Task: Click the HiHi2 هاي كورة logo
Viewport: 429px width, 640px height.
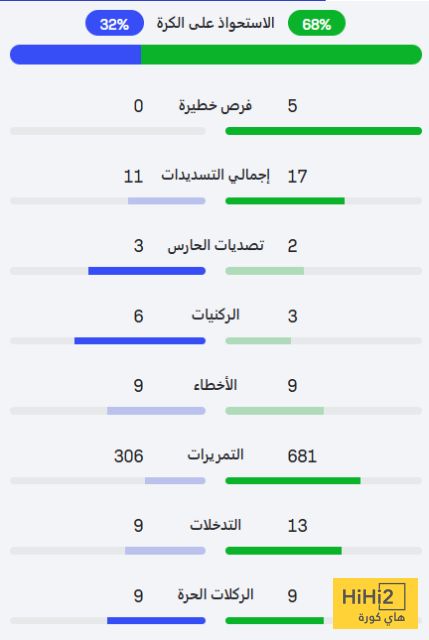Action: click(x=375, y=603)
